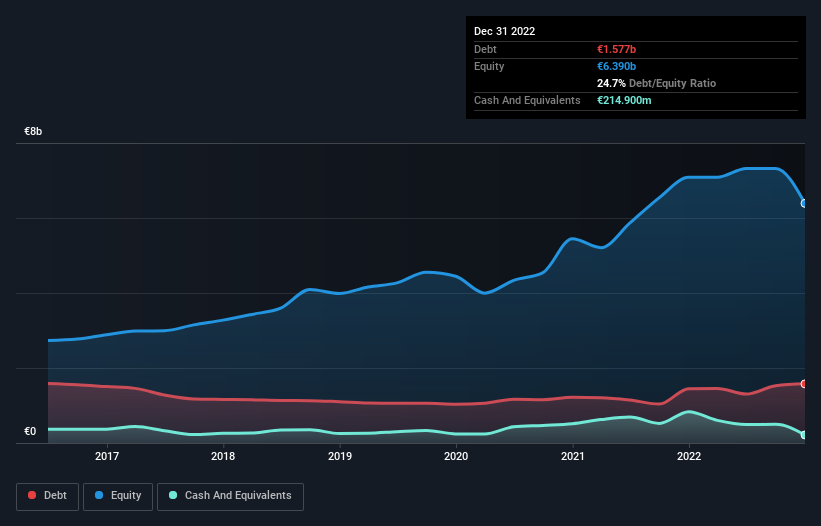Click the 2017 x-axis label
The image size is (821, 526).
[x=107, y=456]
